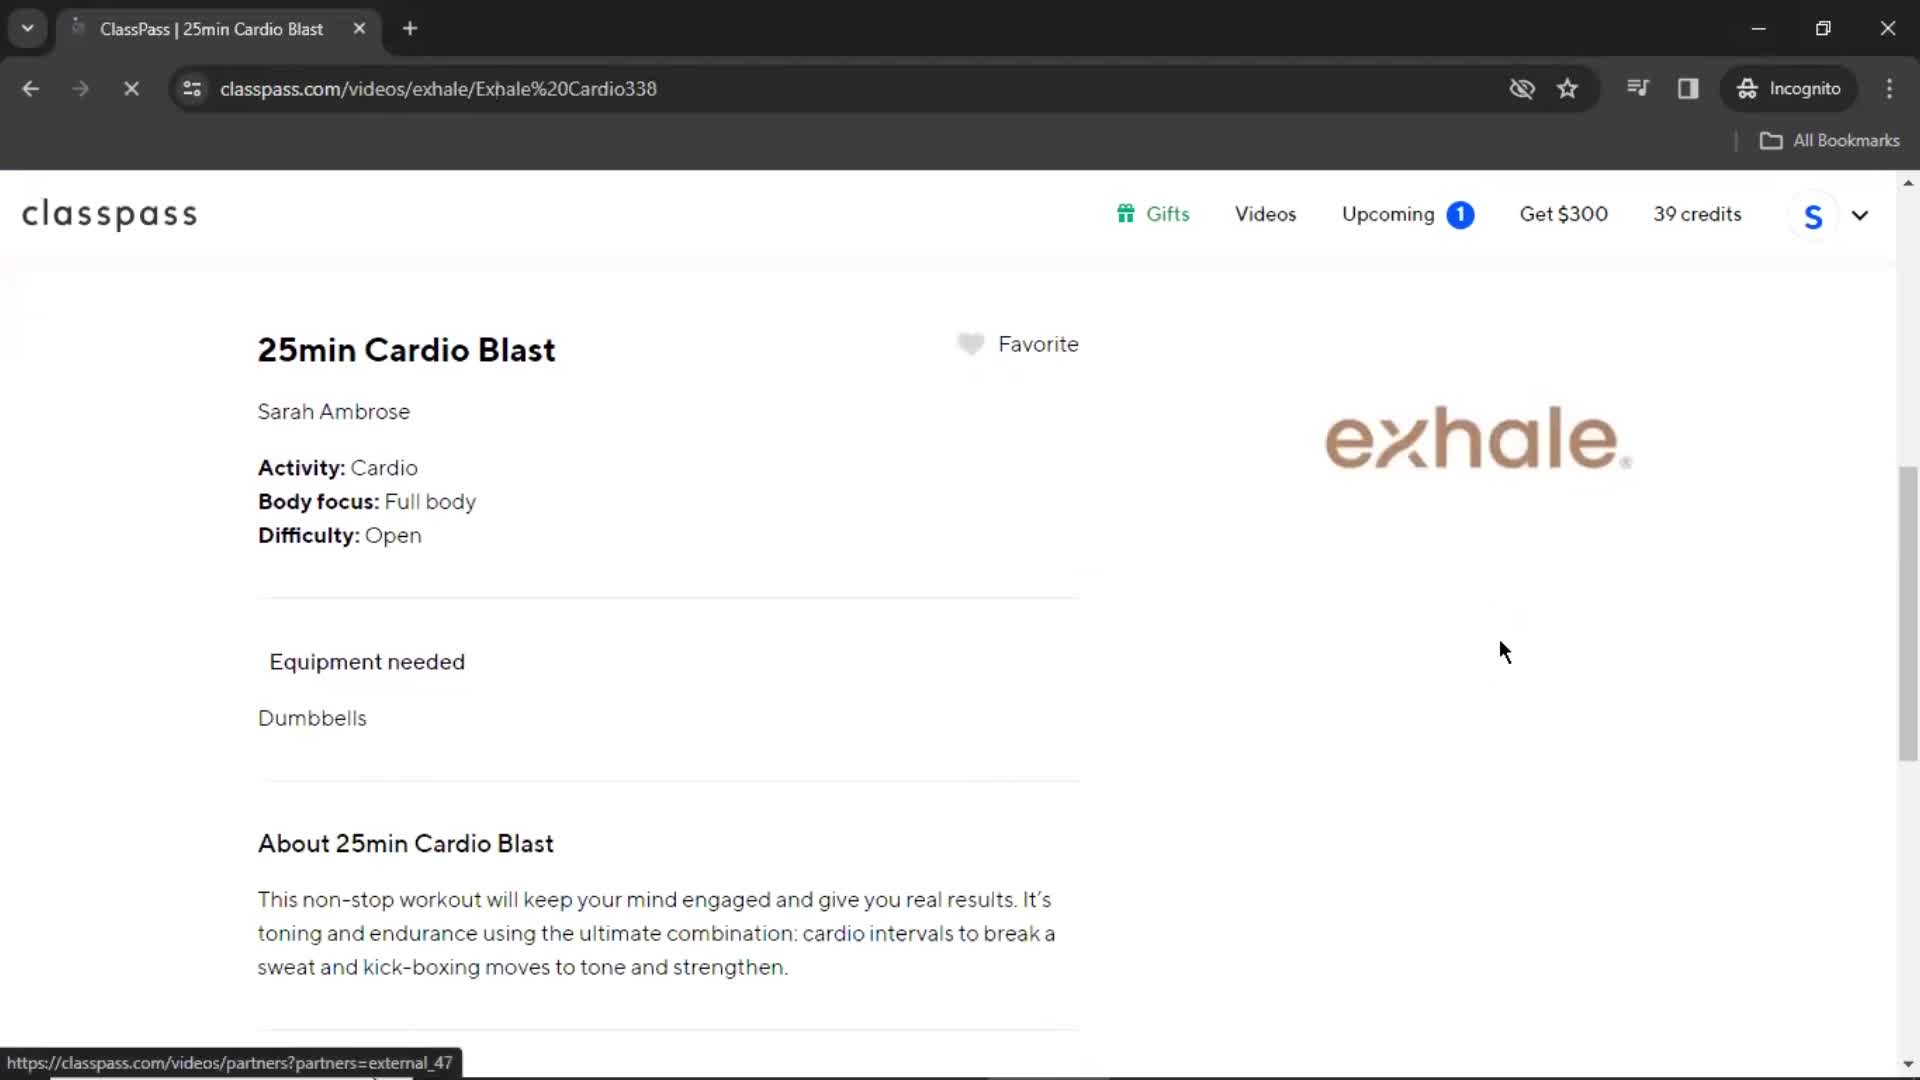Image resolution: width=1920 pixels, height=1080 pixels.
Task: Minimize the browser window
Action: [1758, 29]
